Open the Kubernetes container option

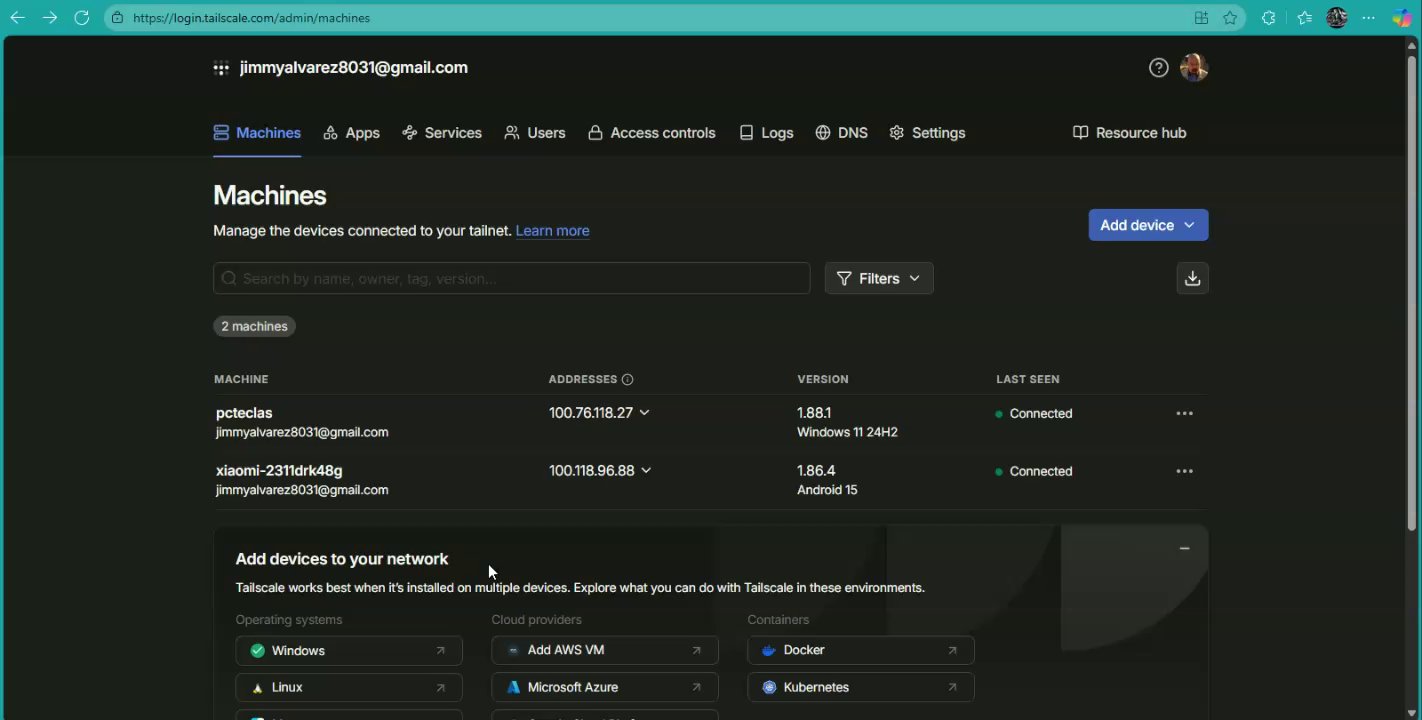pyautogui.click(x=861, y=687)
